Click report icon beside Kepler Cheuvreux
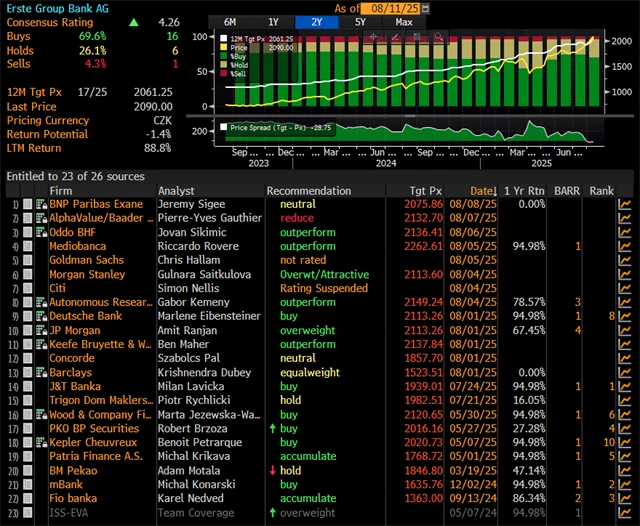 point(41,442)
